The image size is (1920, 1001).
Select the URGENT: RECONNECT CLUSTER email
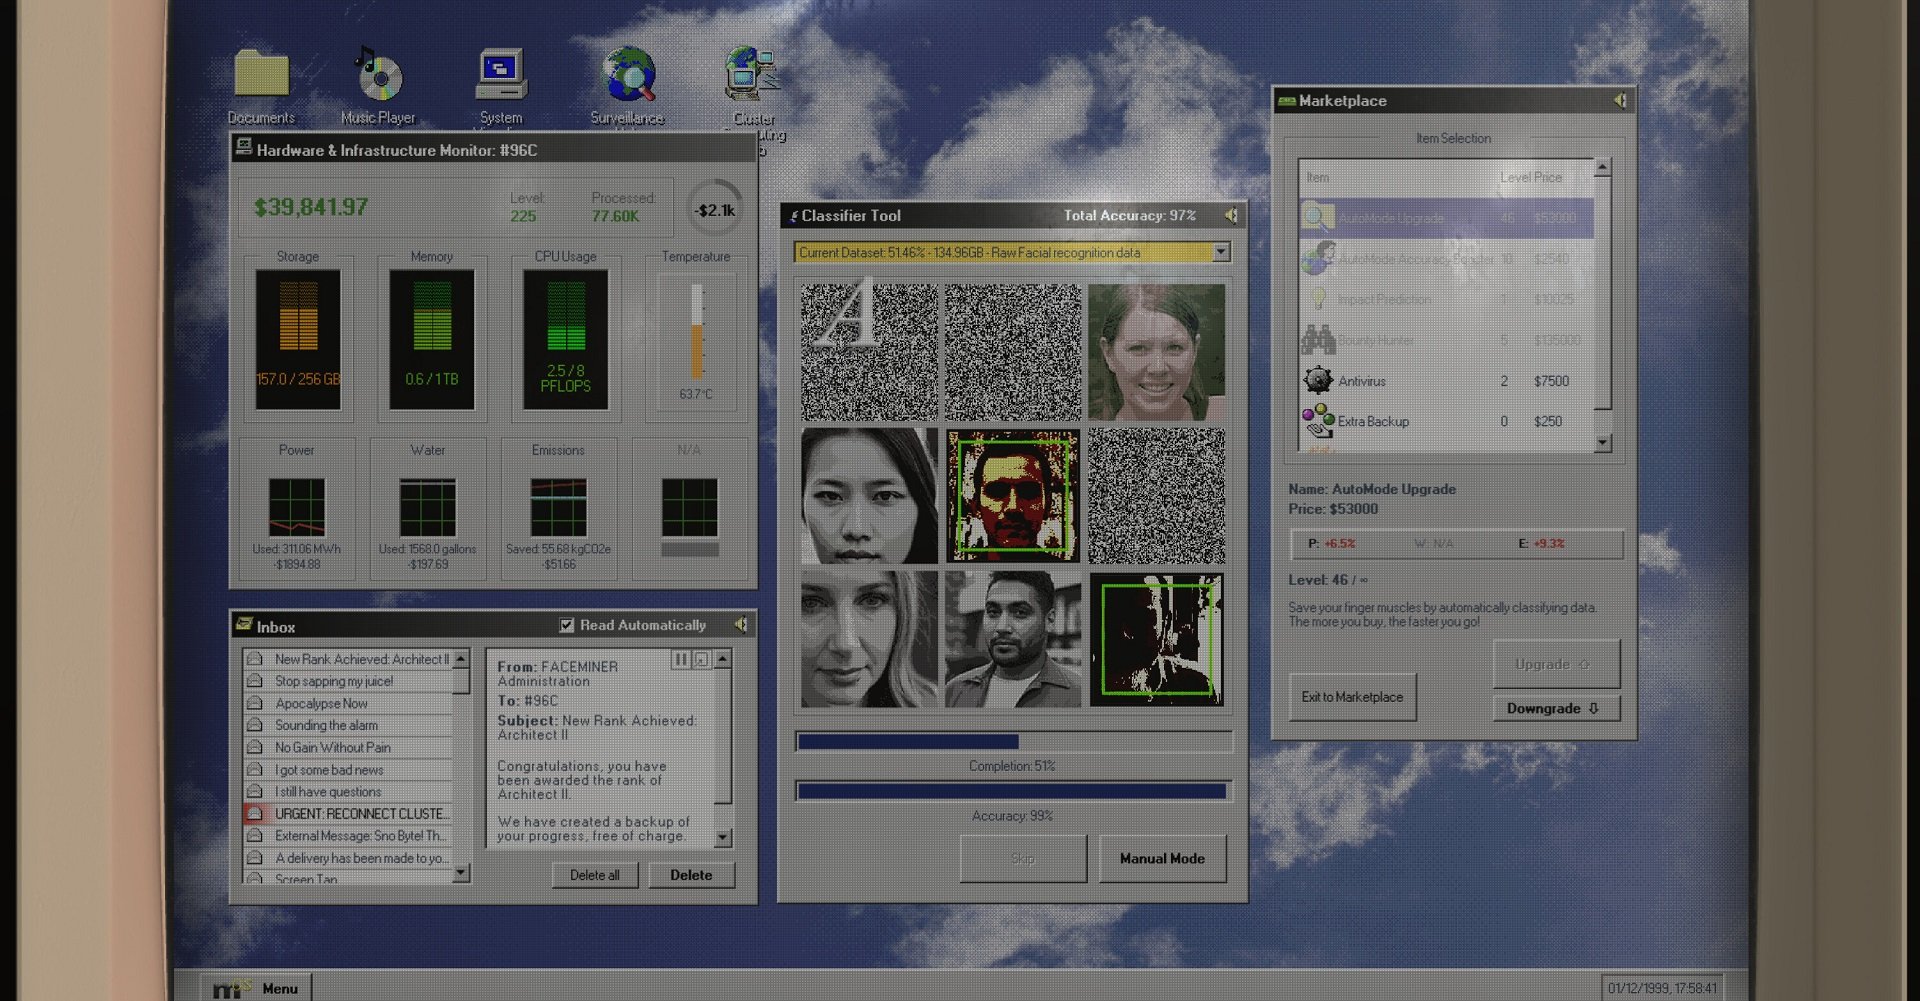tap(360, 813)
